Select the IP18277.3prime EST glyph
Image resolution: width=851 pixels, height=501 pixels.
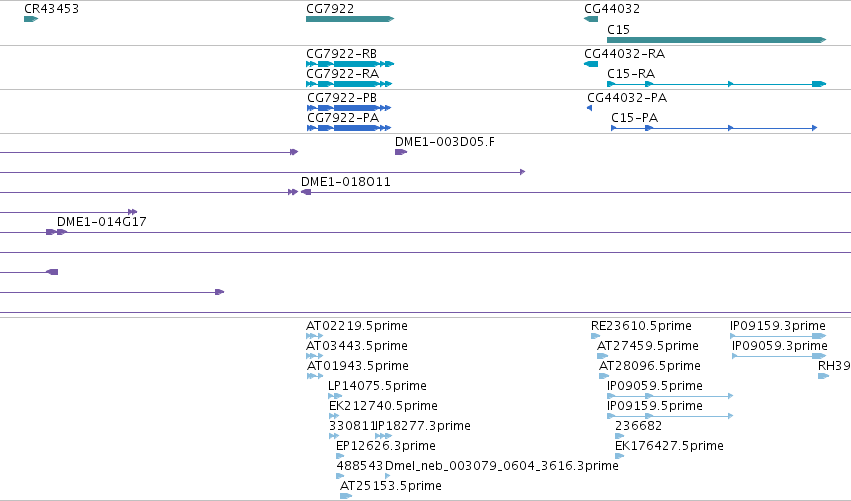click(383, 436)
